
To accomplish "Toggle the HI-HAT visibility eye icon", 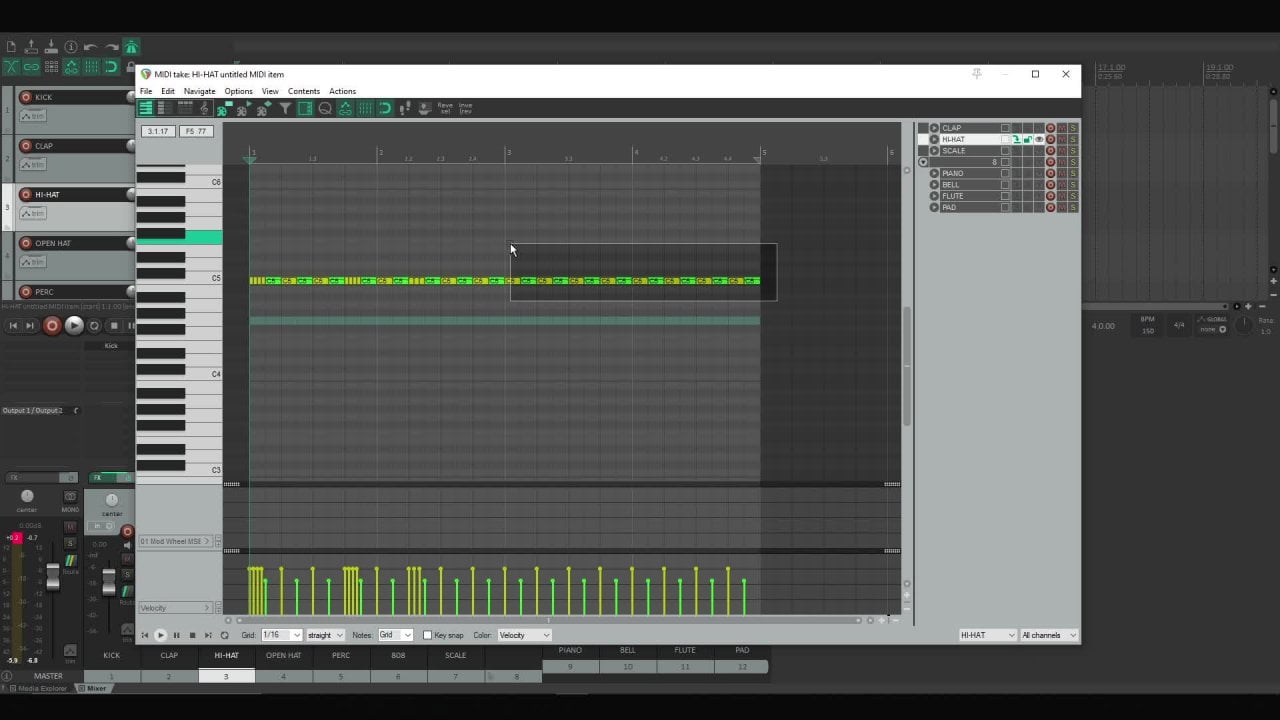I will pos(1039,139).
